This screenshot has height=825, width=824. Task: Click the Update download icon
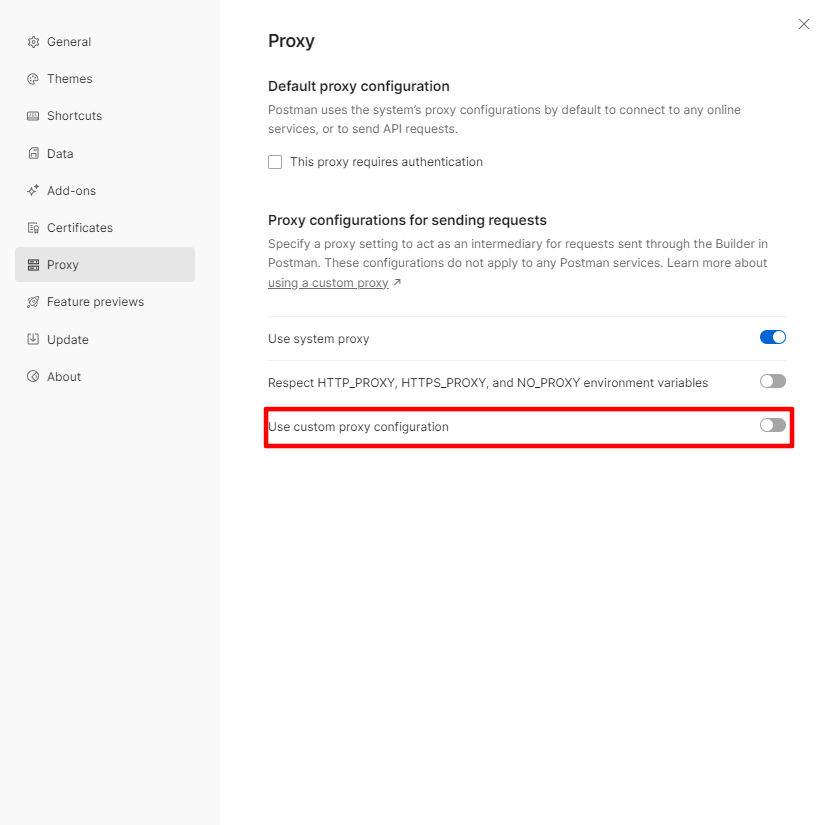(x=33, y=340)
